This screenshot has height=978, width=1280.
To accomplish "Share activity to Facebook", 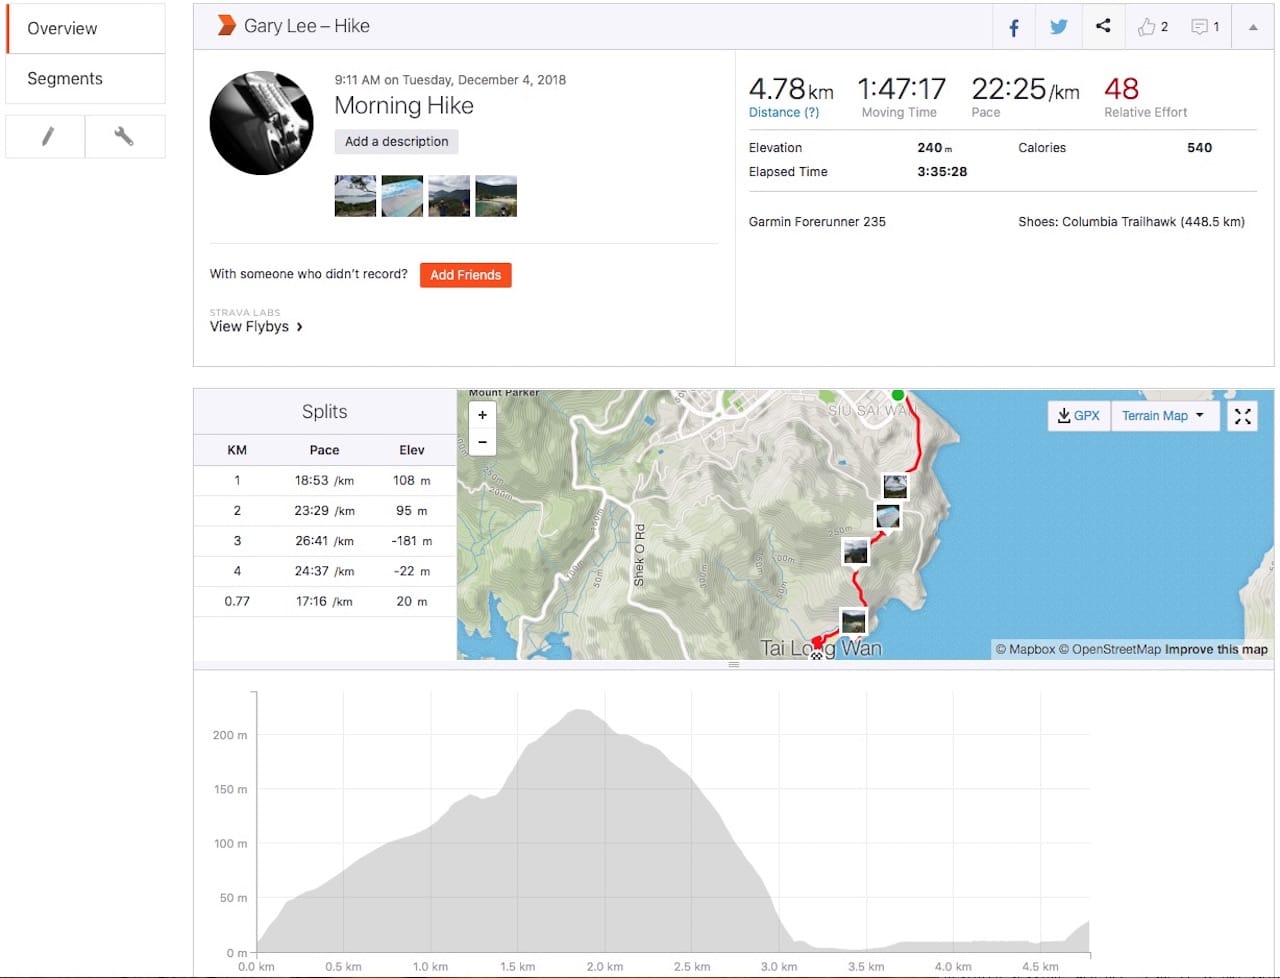I will point(1012,26).
